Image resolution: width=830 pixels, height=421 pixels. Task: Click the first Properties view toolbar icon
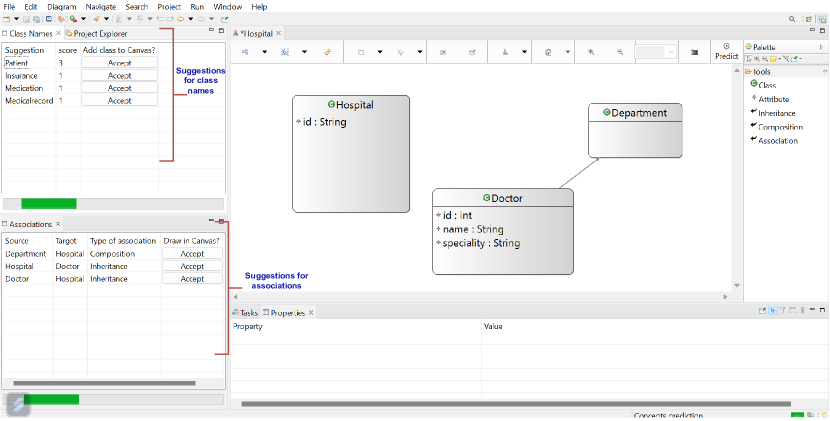762,311
